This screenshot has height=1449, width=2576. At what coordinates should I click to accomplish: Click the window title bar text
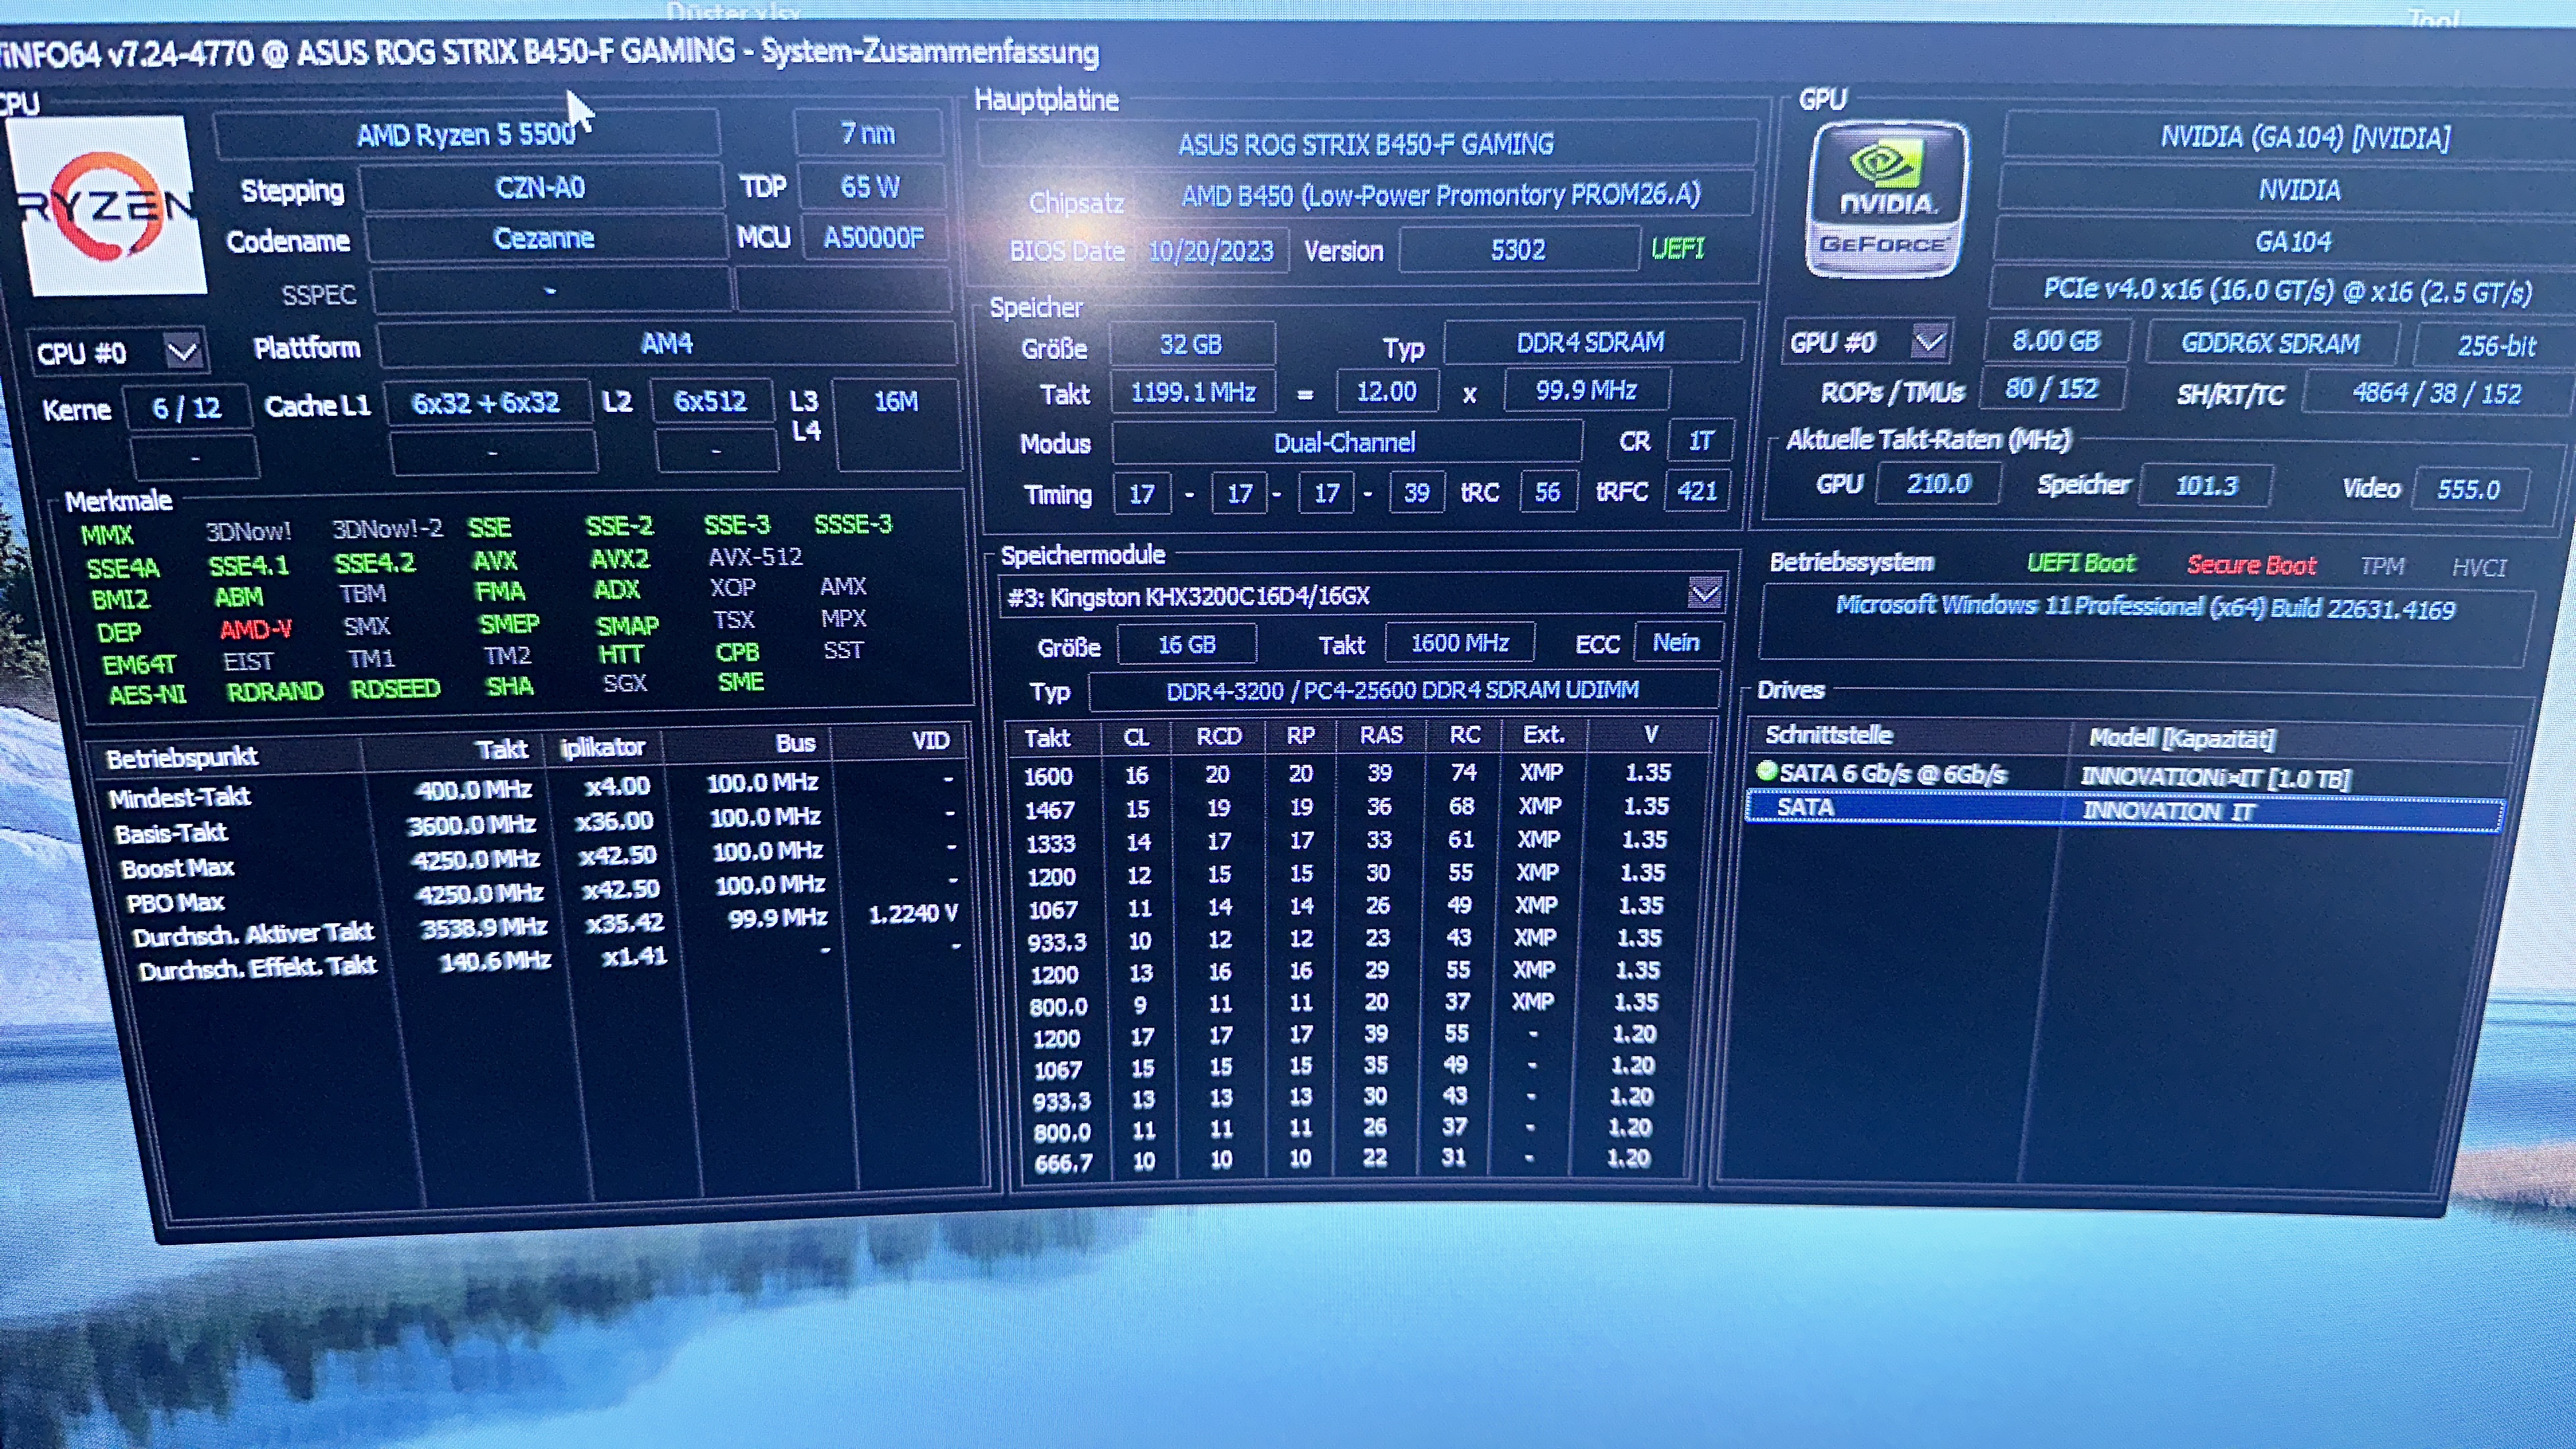click(550, 52)
